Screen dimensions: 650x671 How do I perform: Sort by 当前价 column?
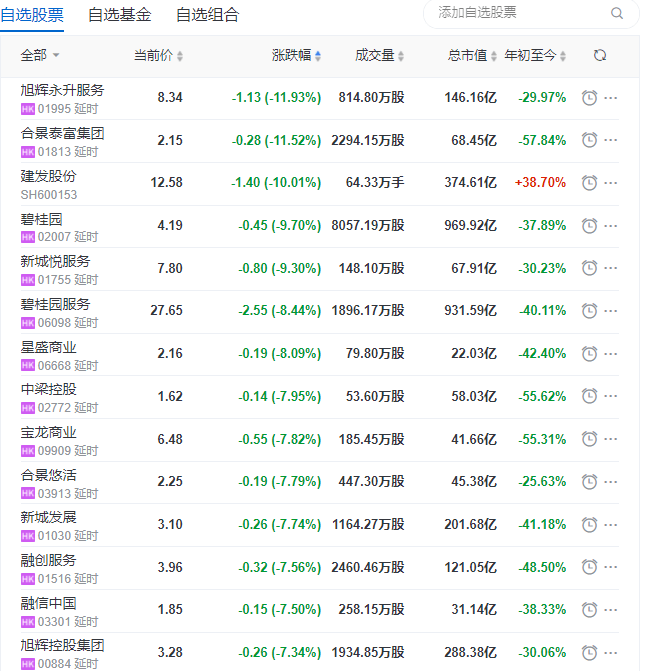pyautogui.click(x=158, y=56)
